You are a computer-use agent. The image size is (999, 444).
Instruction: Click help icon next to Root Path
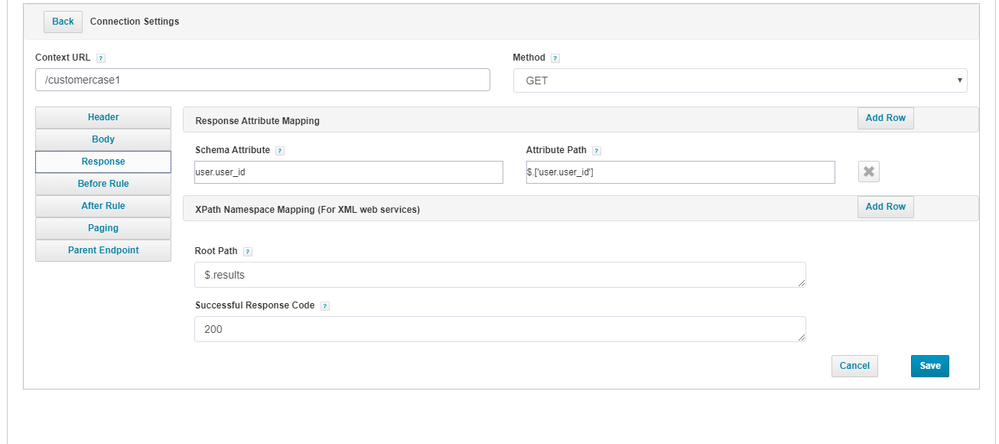point(247,252)
